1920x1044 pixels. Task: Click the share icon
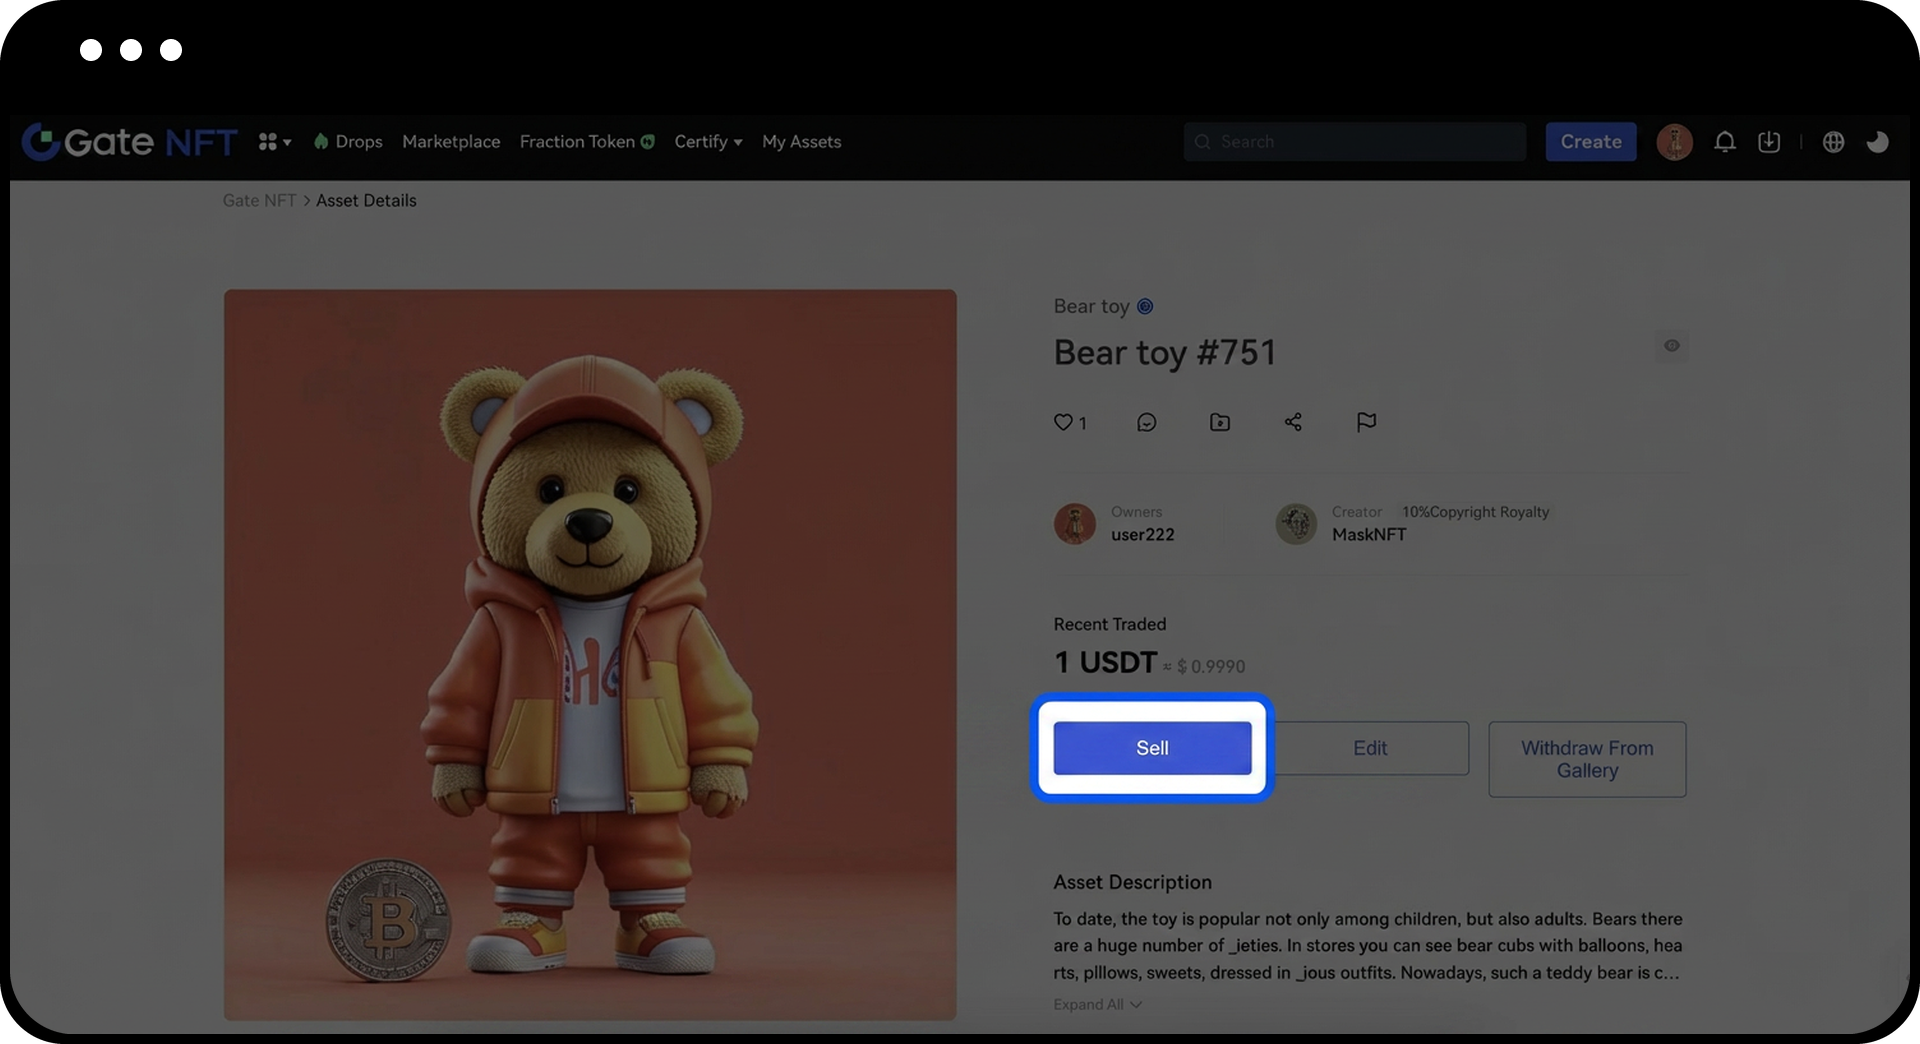click(x=1293, y=422)
